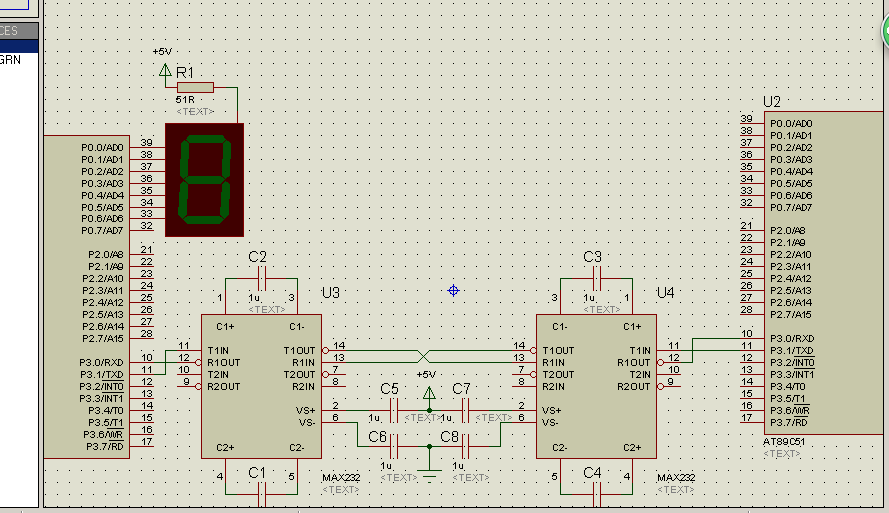Click VS+ pin 2 on U3

click(334, 410)
